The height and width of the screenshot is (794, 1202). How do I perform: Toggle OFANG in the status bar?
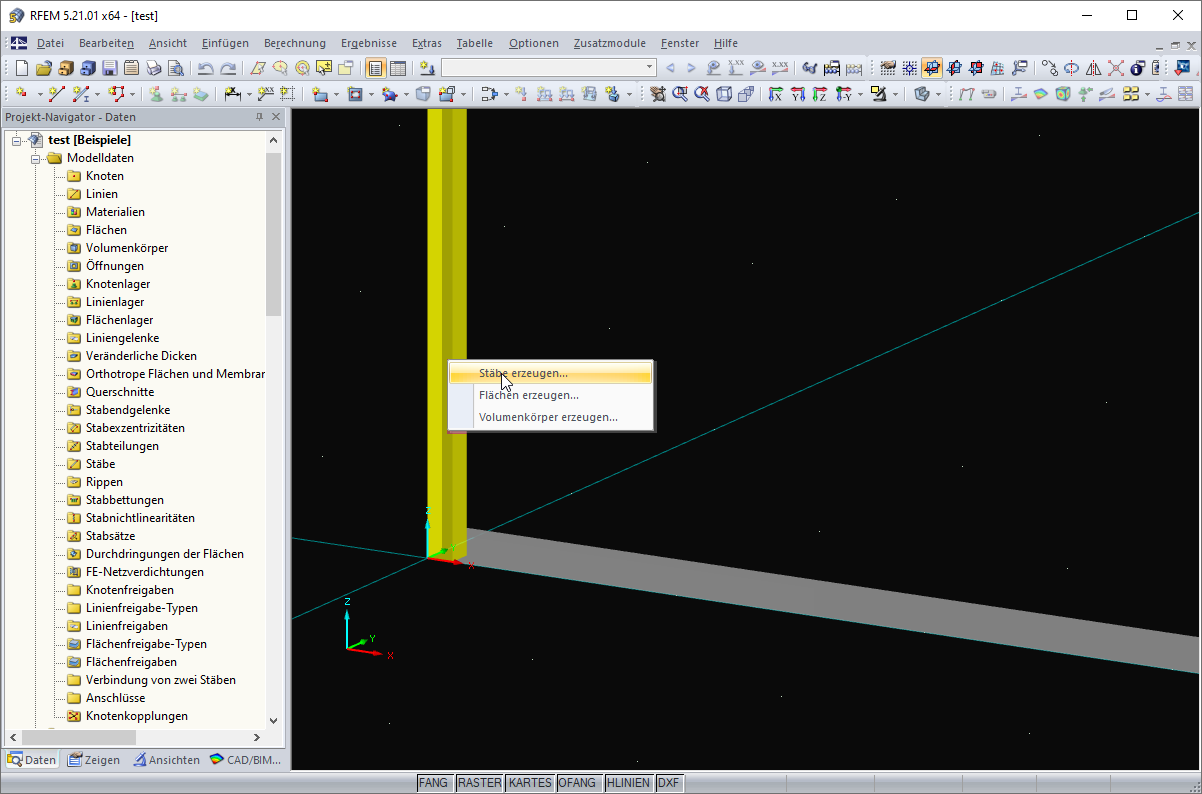click(579, 783)
